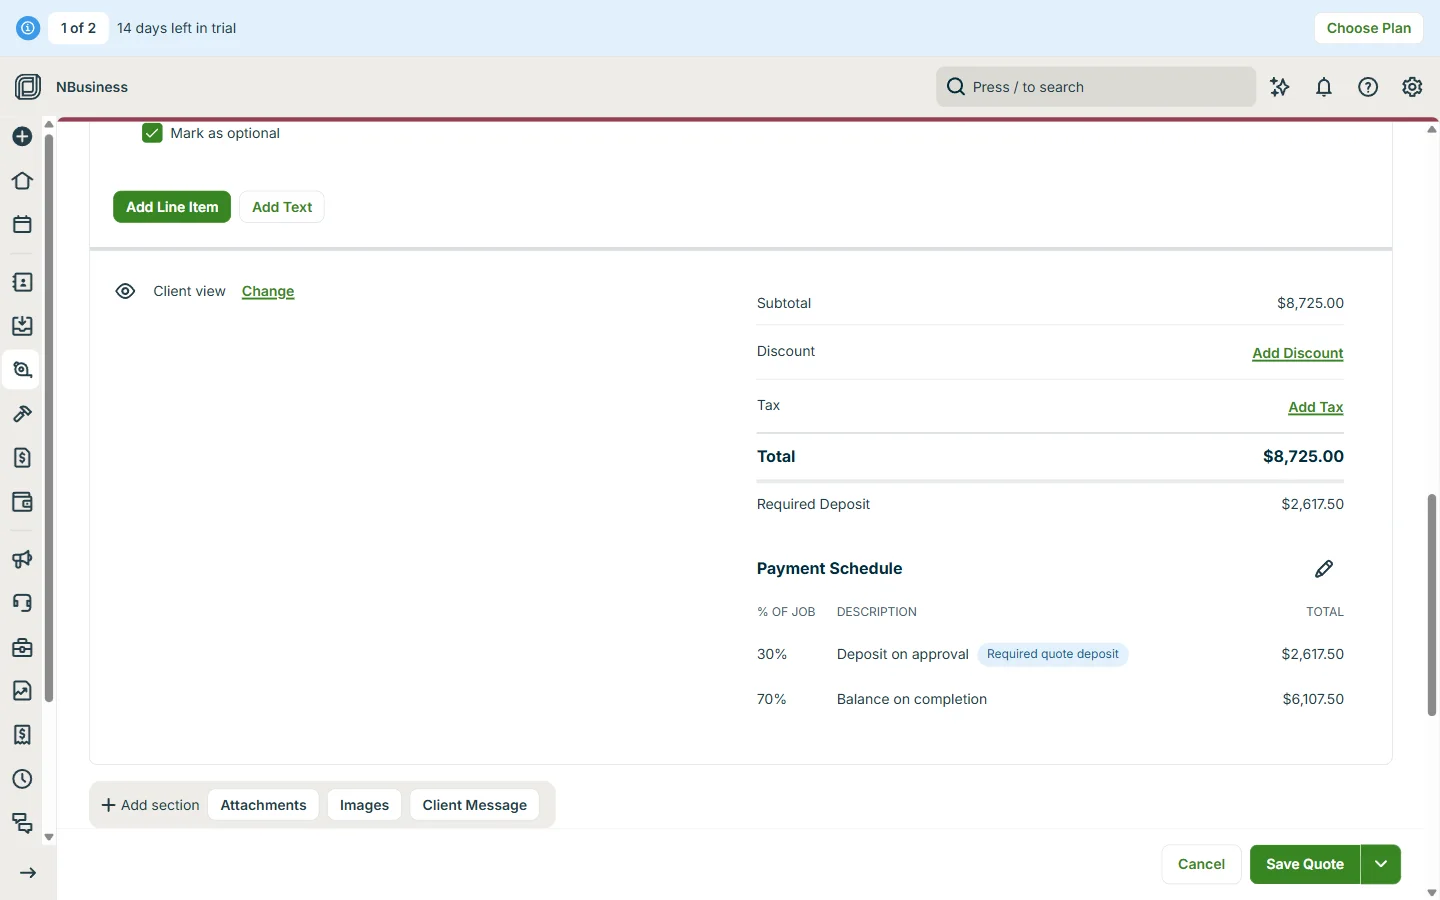Select the Attachments section tab

pyautogui.click(x=264, y=805)
